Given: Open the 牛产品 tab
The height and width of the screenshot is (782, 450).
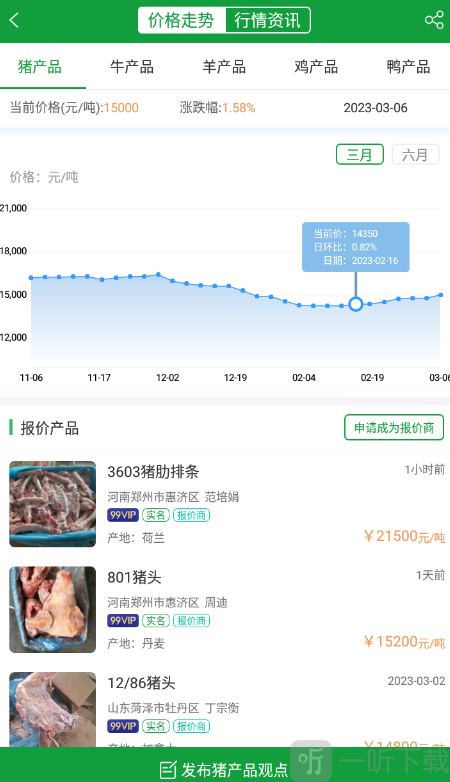Looking at the screenshot, I should [x=132, y=67].
